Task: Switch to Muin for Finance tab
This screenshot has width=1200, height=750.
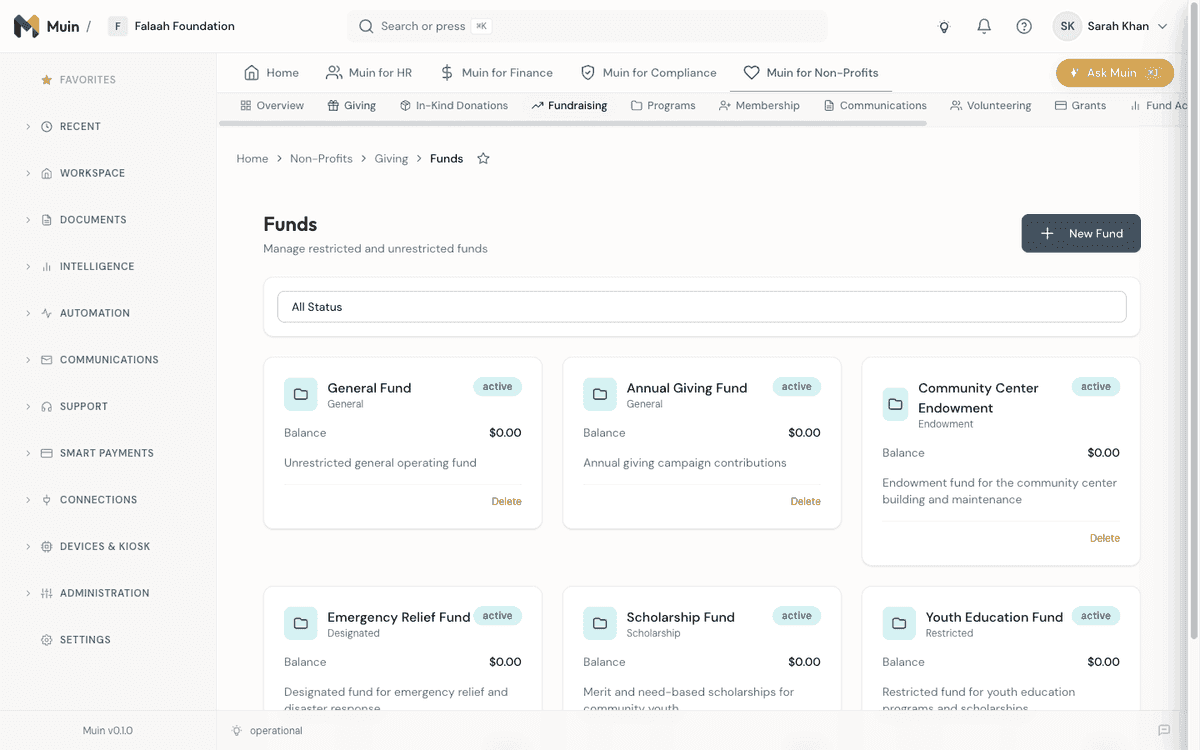Action: [497, 73]
